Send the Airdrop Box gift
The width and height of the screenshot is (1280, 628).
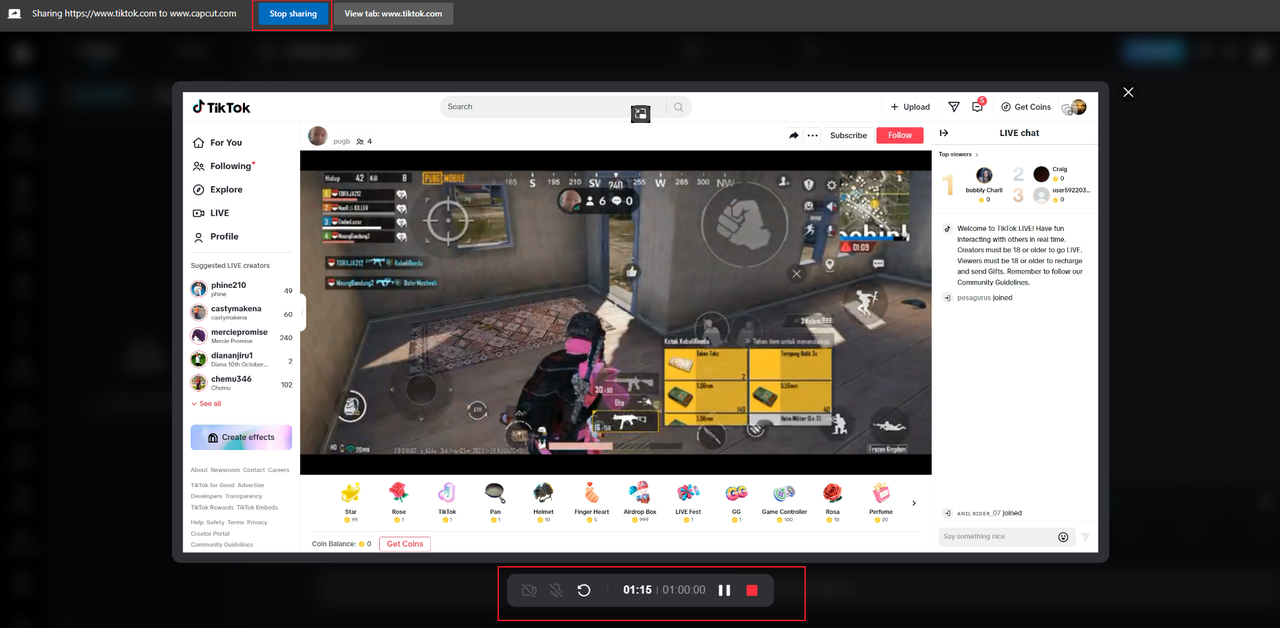coord(640,502)
